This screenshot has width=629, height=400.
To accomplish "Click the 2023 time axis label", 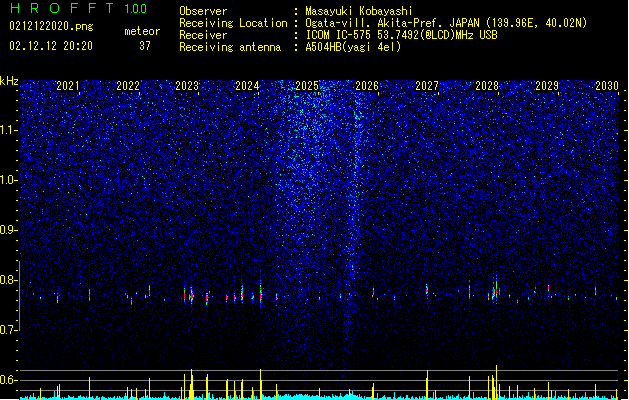I will [187, 85].
